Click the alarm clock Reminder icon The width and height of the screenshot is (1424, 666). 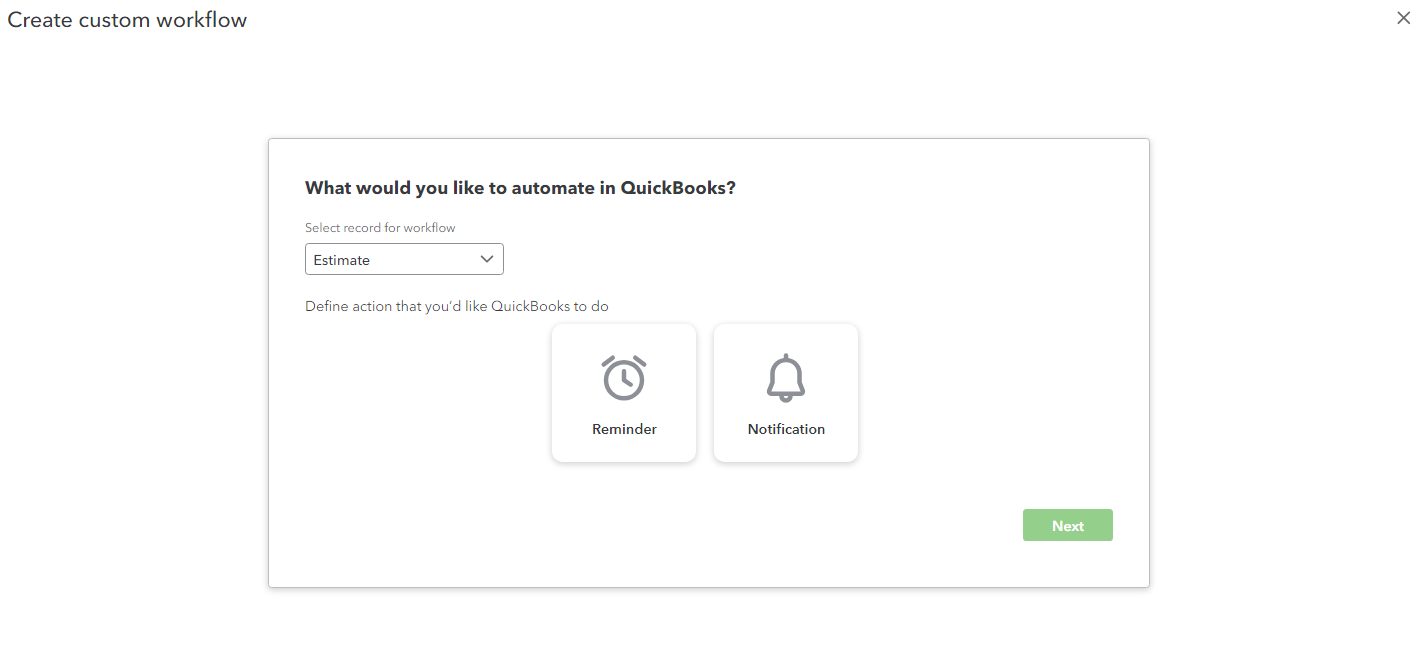point(624,377)
